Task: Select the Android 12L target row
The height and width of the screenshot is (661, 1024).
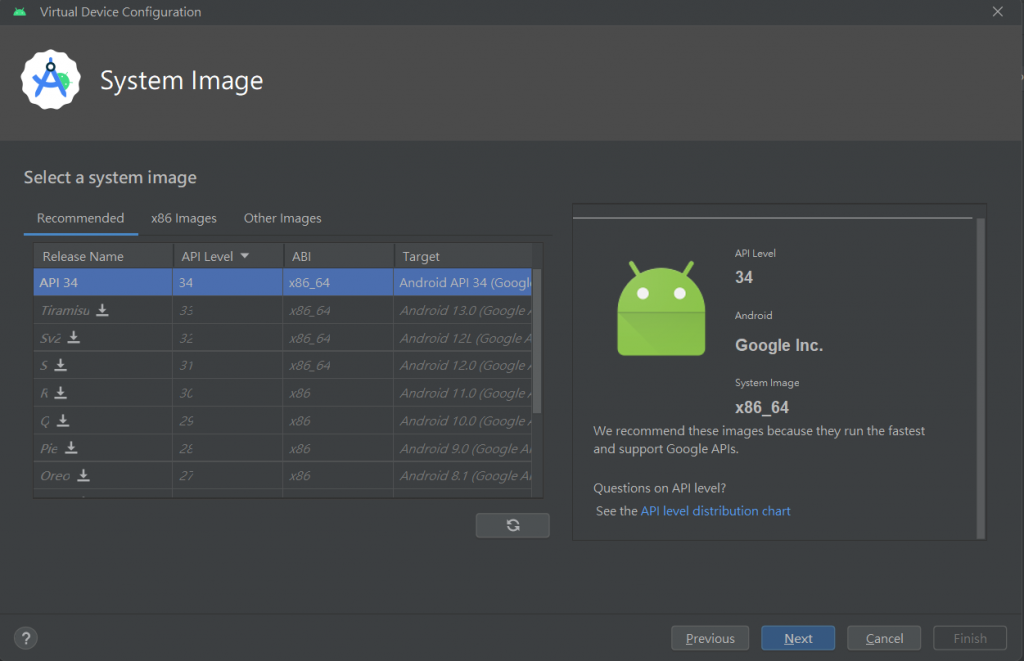Action: [x=283, y=338]
